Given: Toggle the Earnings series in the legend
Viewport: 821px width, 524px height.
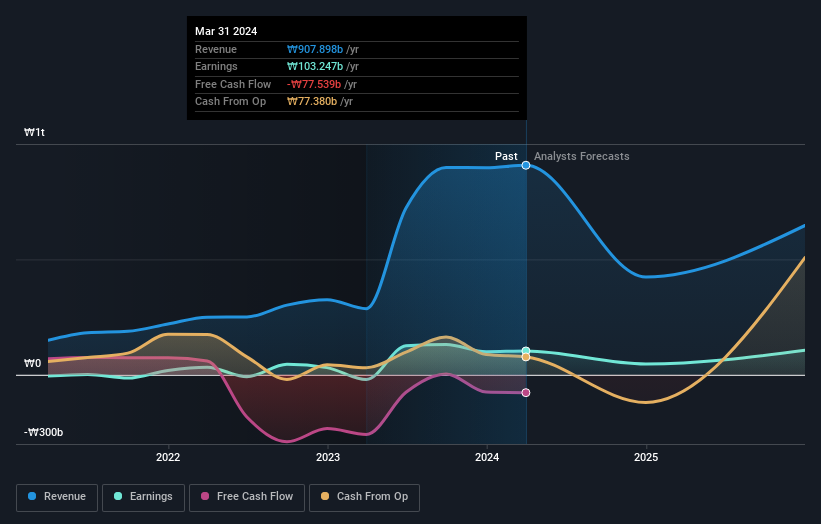Looking at the screenshot, I should (x=143, y=497).
